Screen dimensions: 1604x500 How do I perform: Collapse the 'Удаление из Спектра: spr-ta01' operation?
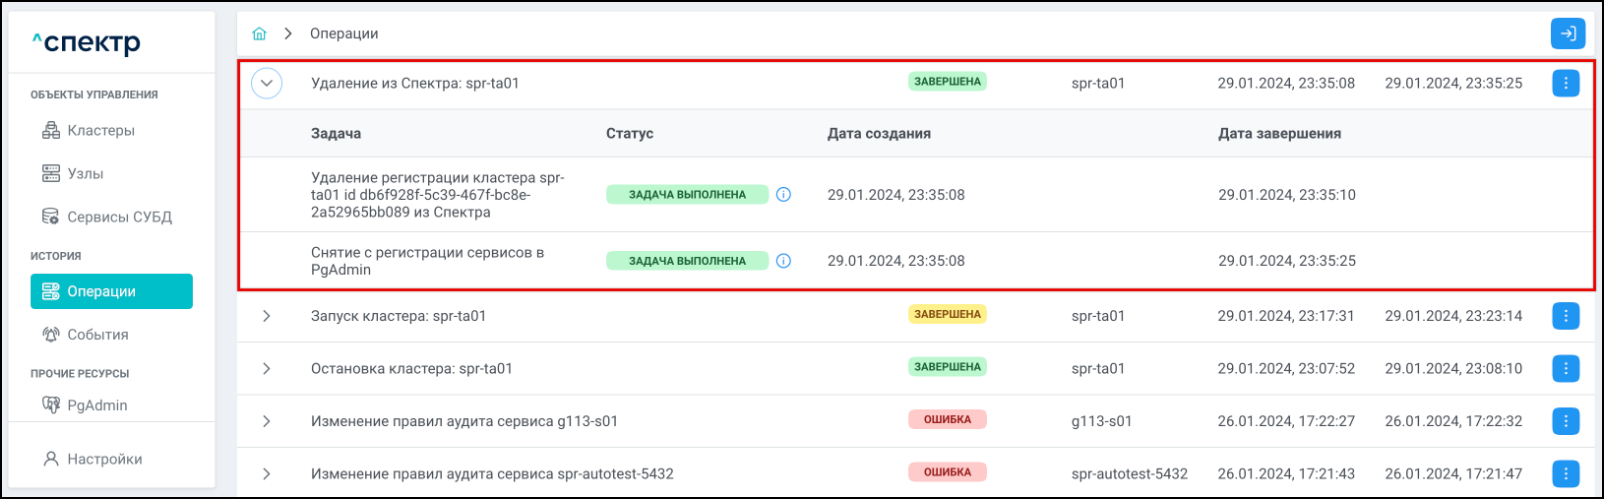pos(267,83)
